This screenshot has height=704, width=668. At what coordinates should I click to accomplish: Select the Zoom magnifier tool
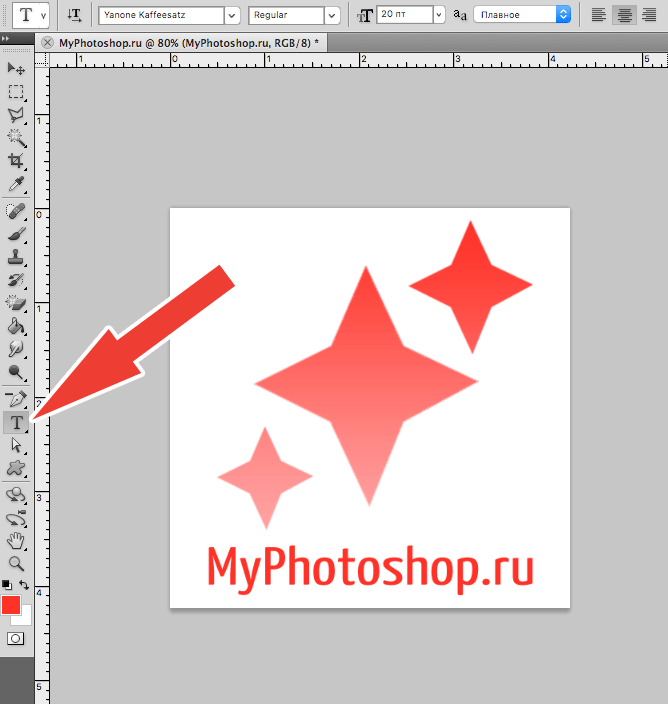pos(16,564)
